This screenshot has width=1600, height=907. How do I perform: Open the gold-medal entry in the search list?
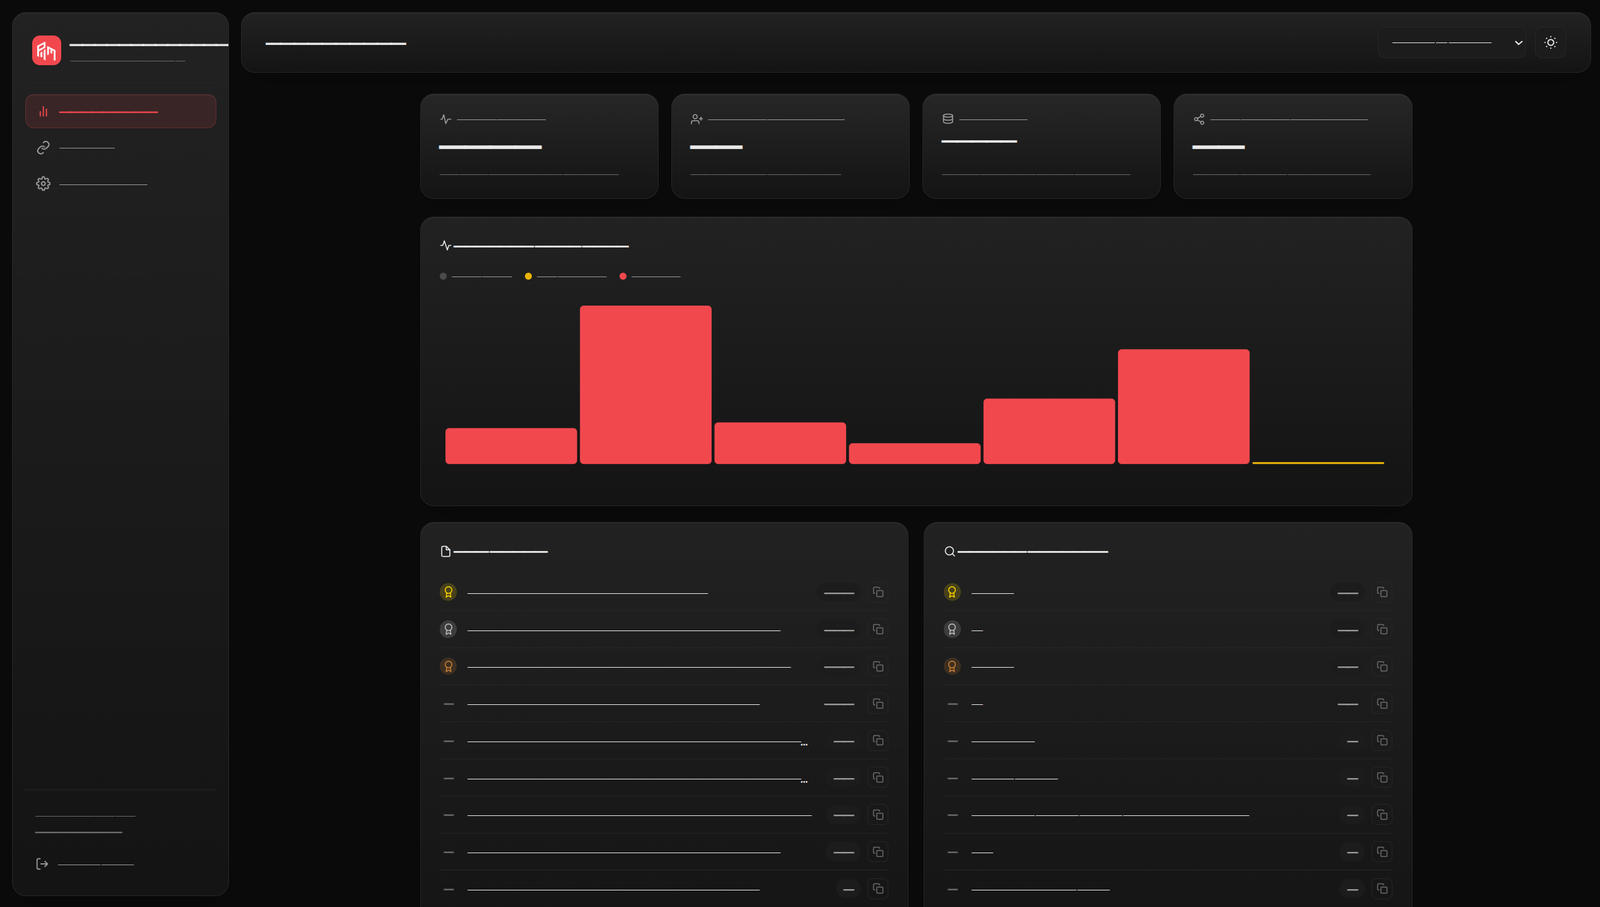tap(993, 593)
